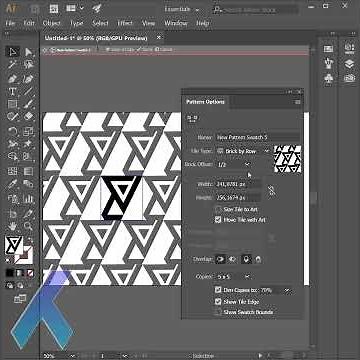The width and height of the screenshot is (360, 360).
Task: Open the Select menu
Action: pos(100,23)
